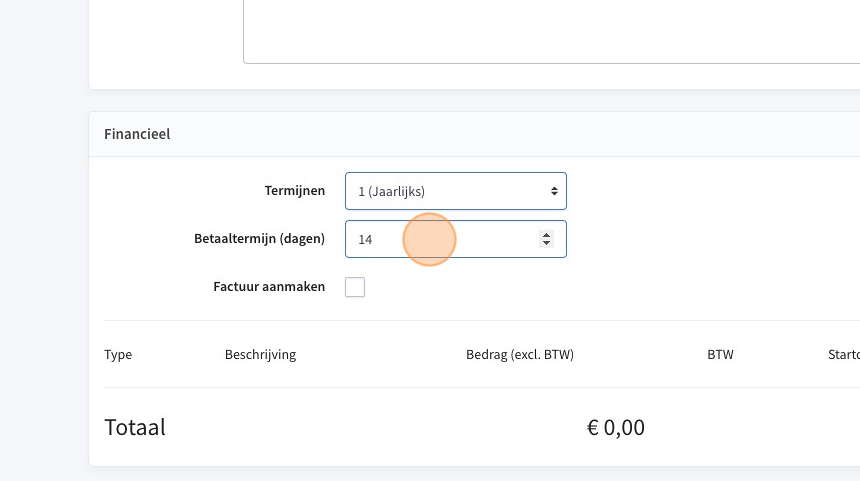Click the Factuur aanmaken label

269,286
